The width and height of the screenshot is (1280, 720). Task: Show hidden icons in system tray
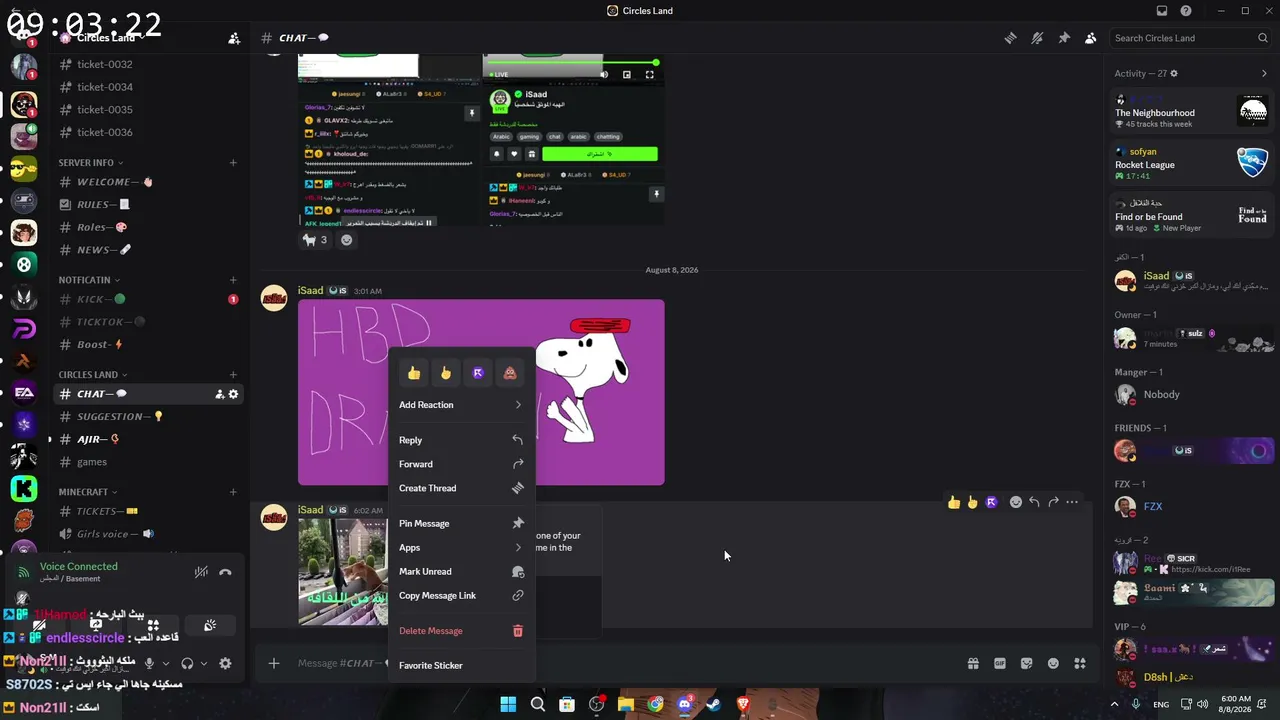pyautogui.click(x=1114, y=704)
